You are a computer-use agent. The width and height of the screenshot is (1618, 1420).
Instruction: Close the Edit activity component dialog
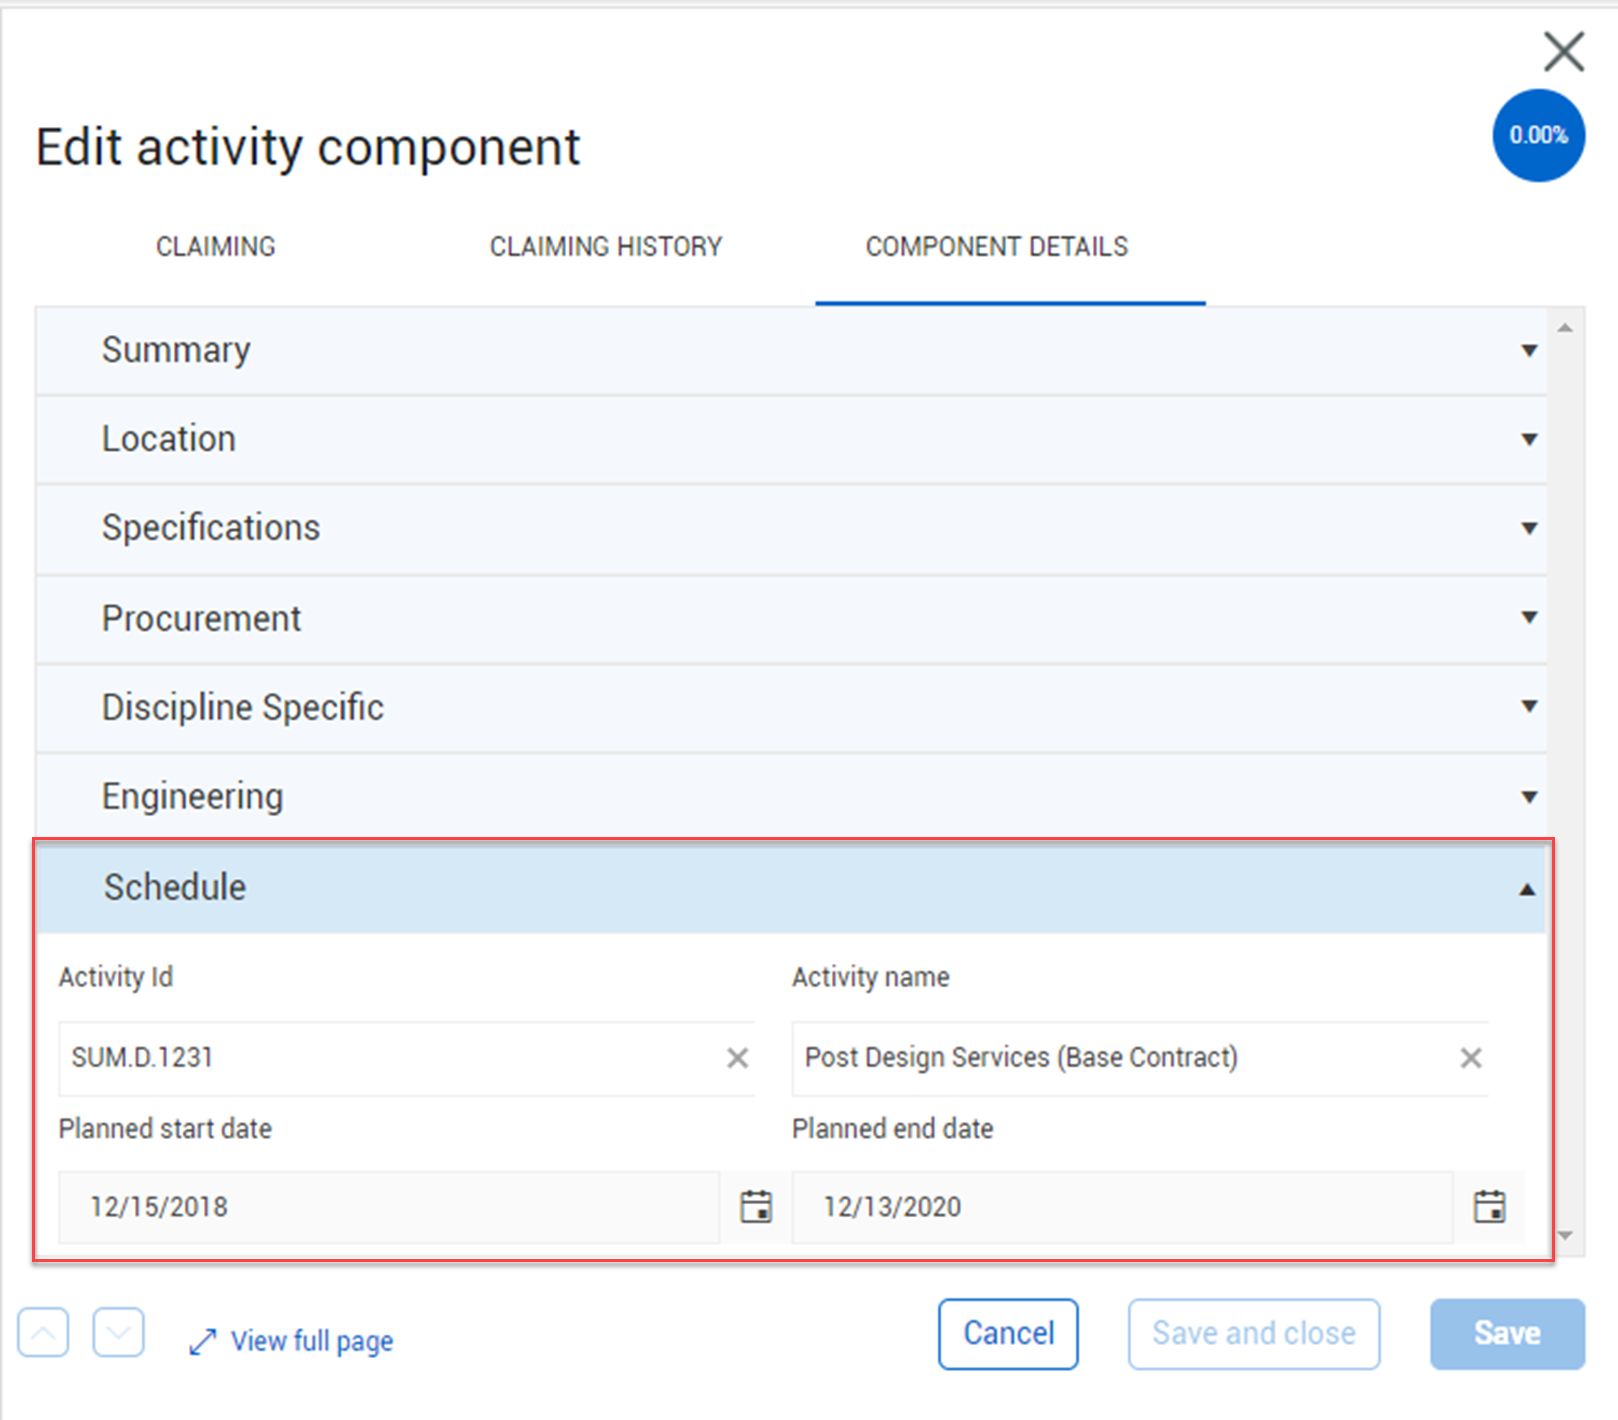(x=1563, y=52)
